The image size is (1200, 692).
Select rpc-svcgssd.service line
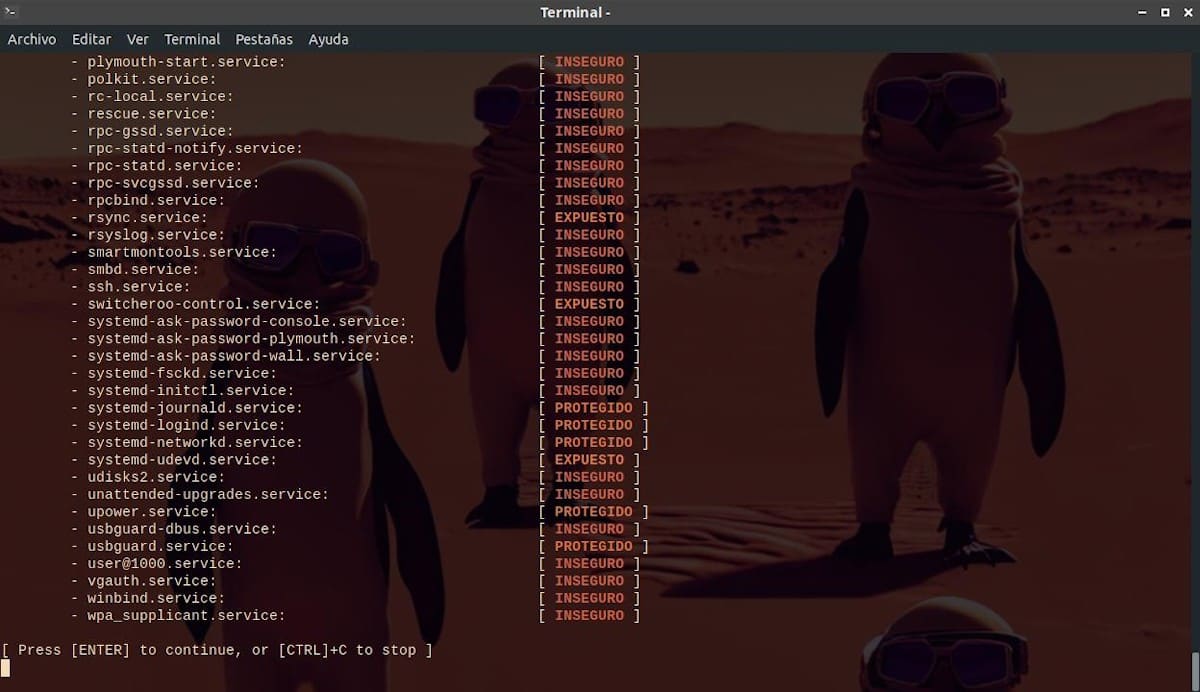pyautogui.click(x=355, y=183)
